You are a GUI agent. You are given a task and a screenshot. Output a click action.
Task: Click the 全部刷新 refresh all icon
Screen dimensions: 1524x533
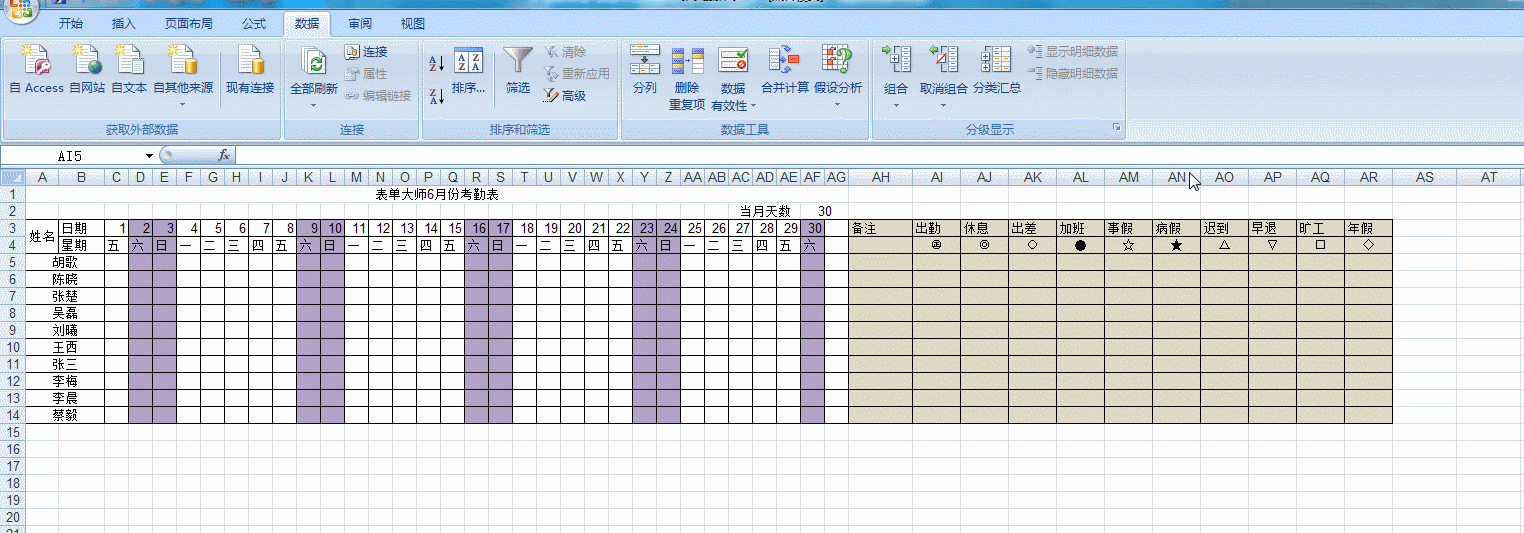coord(314,62)
